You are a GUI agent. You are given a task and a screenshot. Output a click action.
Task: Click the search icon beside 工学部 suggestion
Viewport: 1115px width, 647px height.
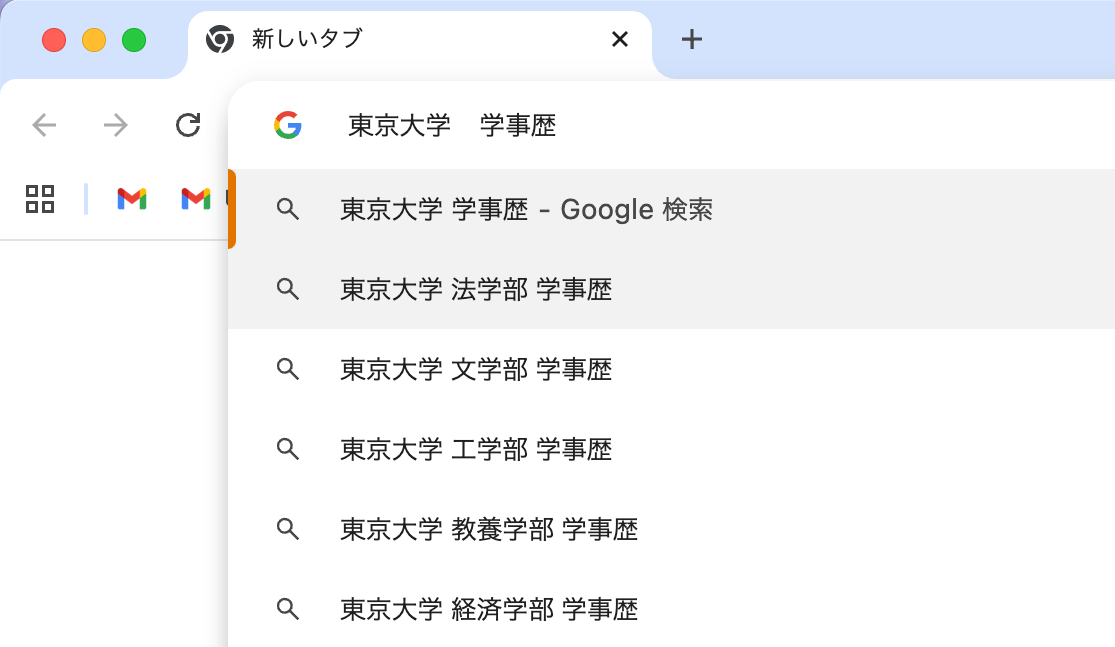288,449
